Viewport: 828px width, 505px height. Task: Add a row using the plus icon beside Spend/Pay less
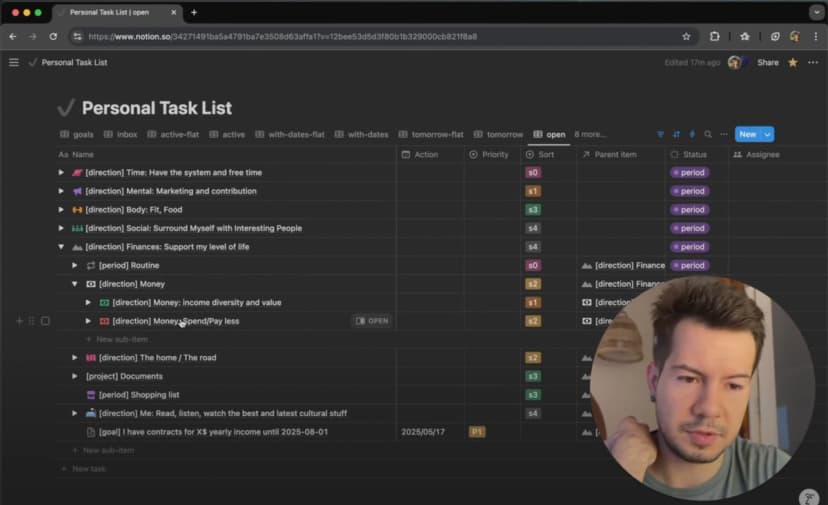[19, 321]
